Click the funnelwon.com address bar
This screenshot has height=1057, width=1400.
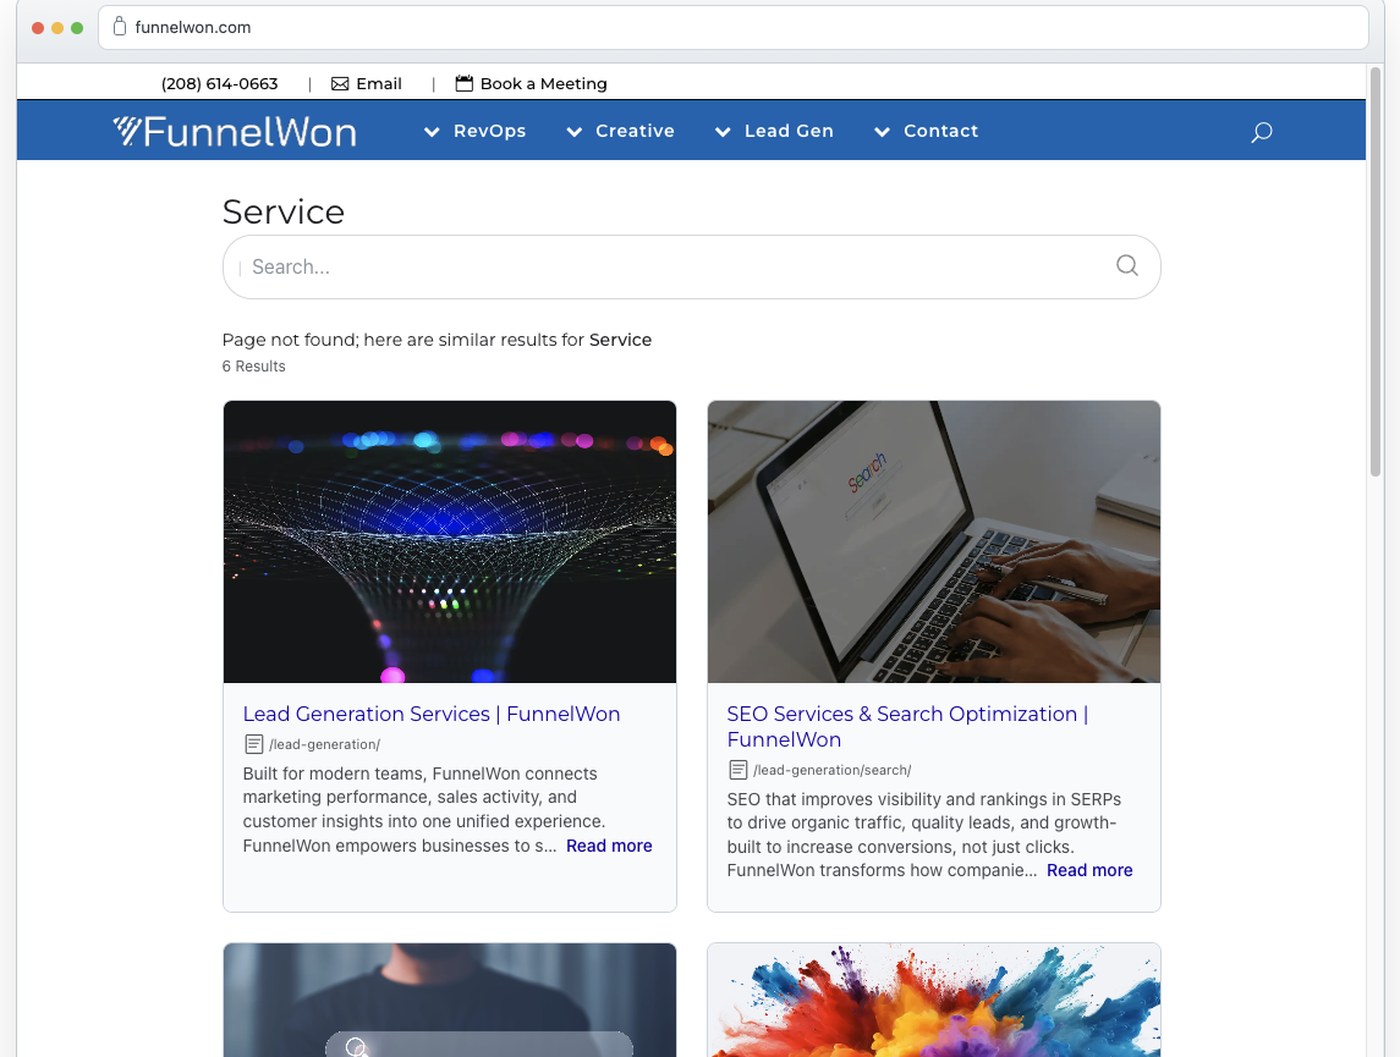pyautogui.click(x=733, y=27)
